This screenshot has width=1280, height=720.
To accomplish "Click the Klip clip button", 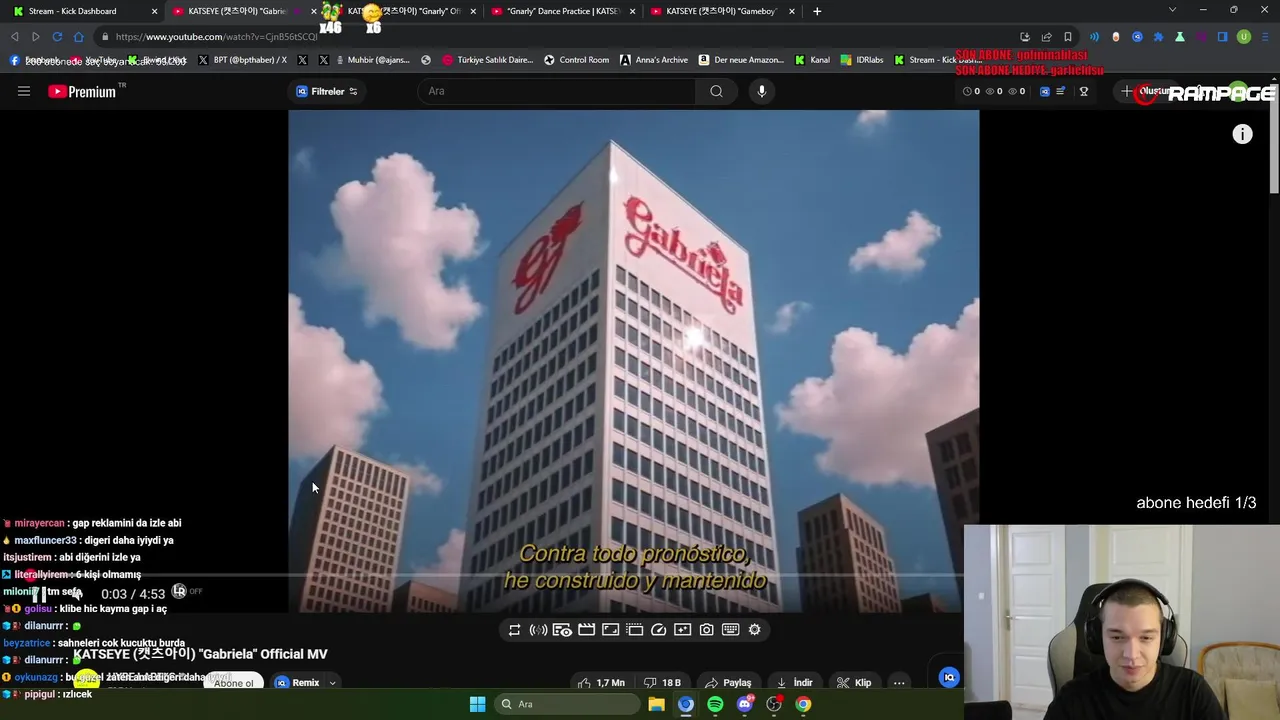I will click(x=854, y=683).
